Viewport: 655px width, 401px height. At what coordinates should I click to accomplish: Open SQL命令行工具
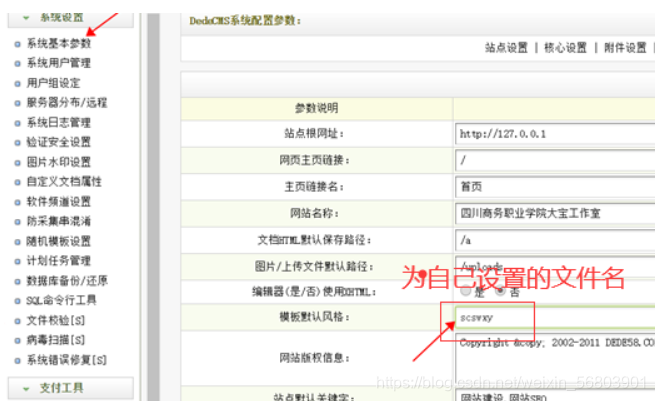tap(61, 300)
